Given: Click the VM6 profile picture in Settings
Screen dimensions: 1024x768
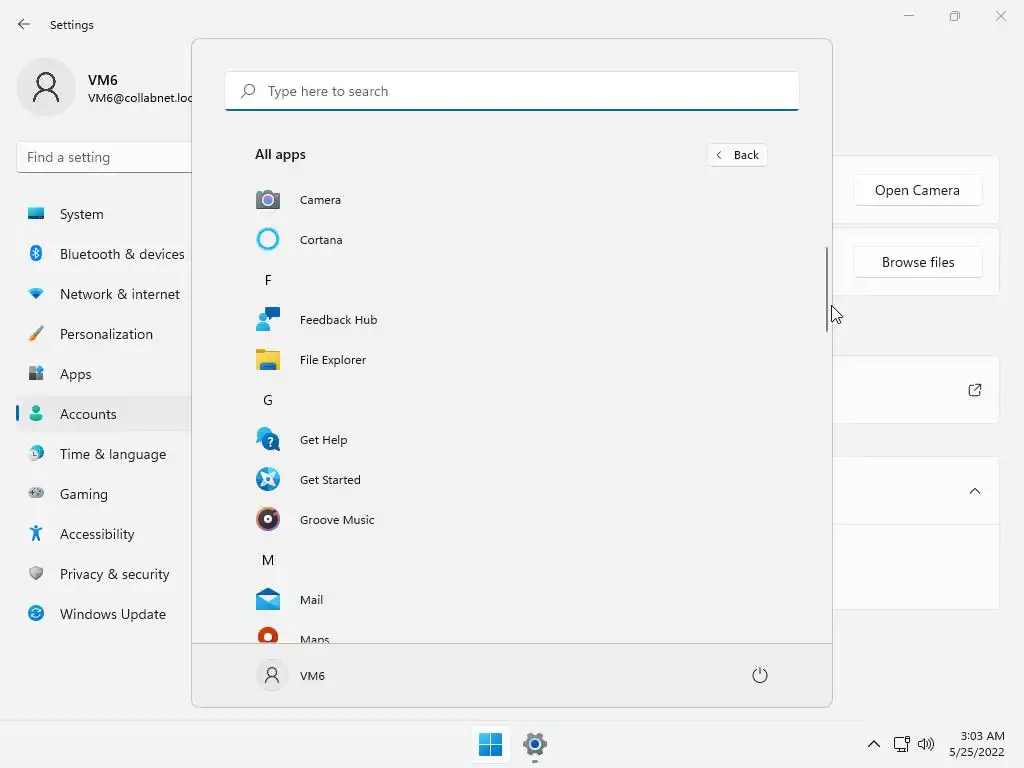Looking at the screenshot, I should 46,88.
